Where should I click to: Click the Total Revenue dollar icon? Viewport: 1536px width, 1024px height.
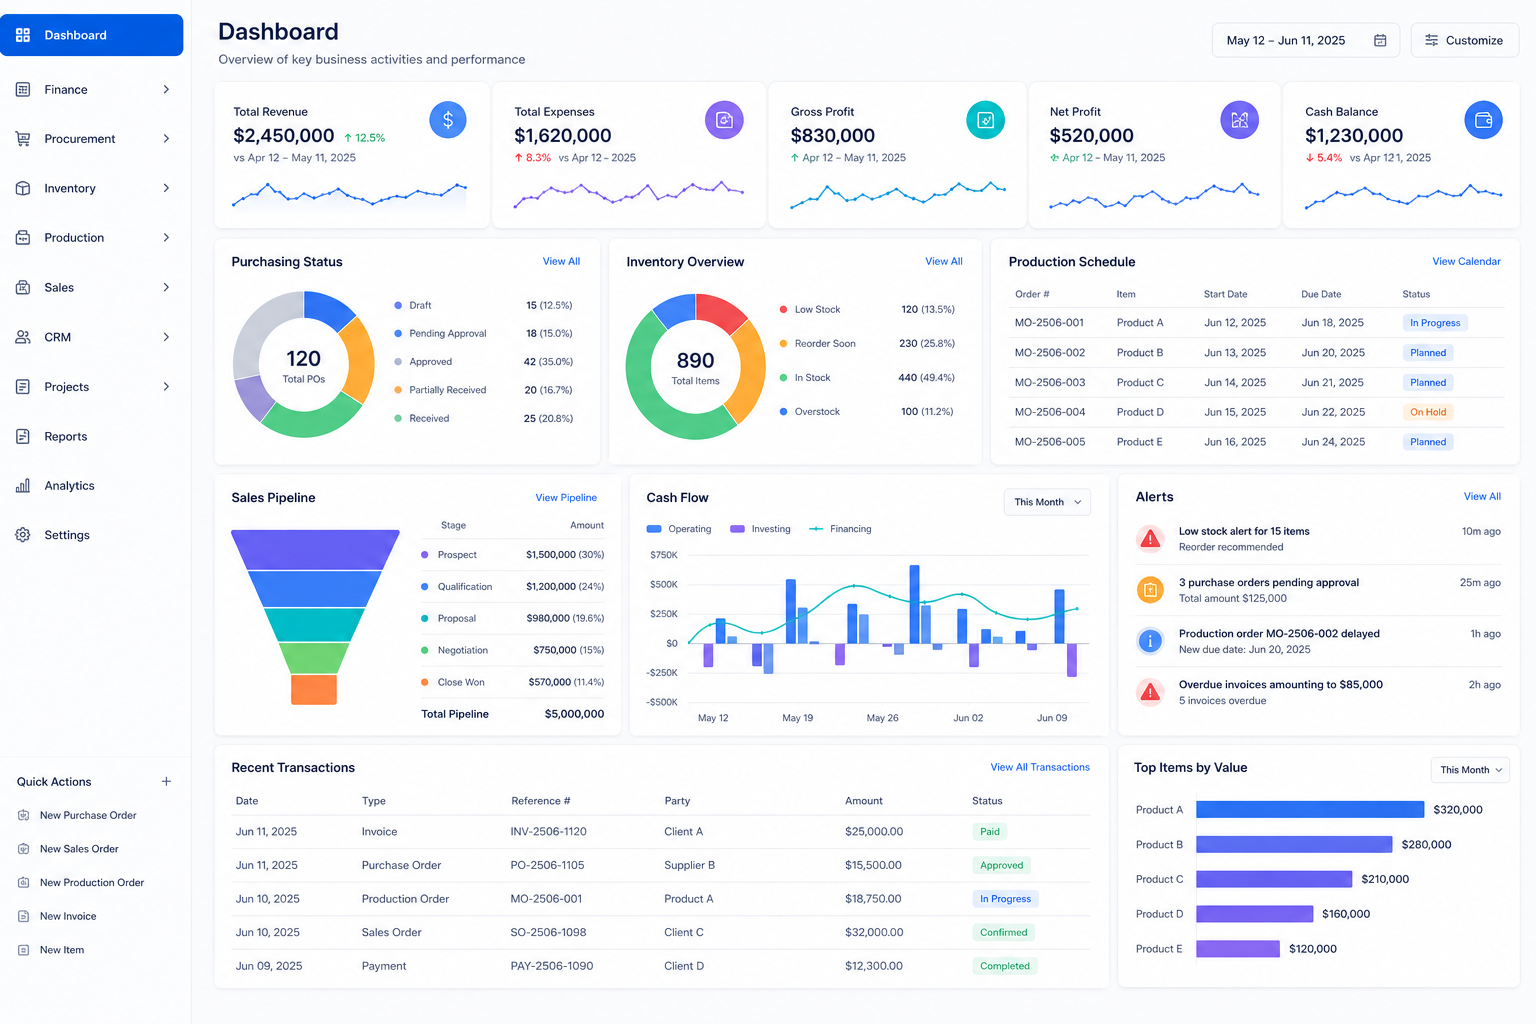point(448,120)
